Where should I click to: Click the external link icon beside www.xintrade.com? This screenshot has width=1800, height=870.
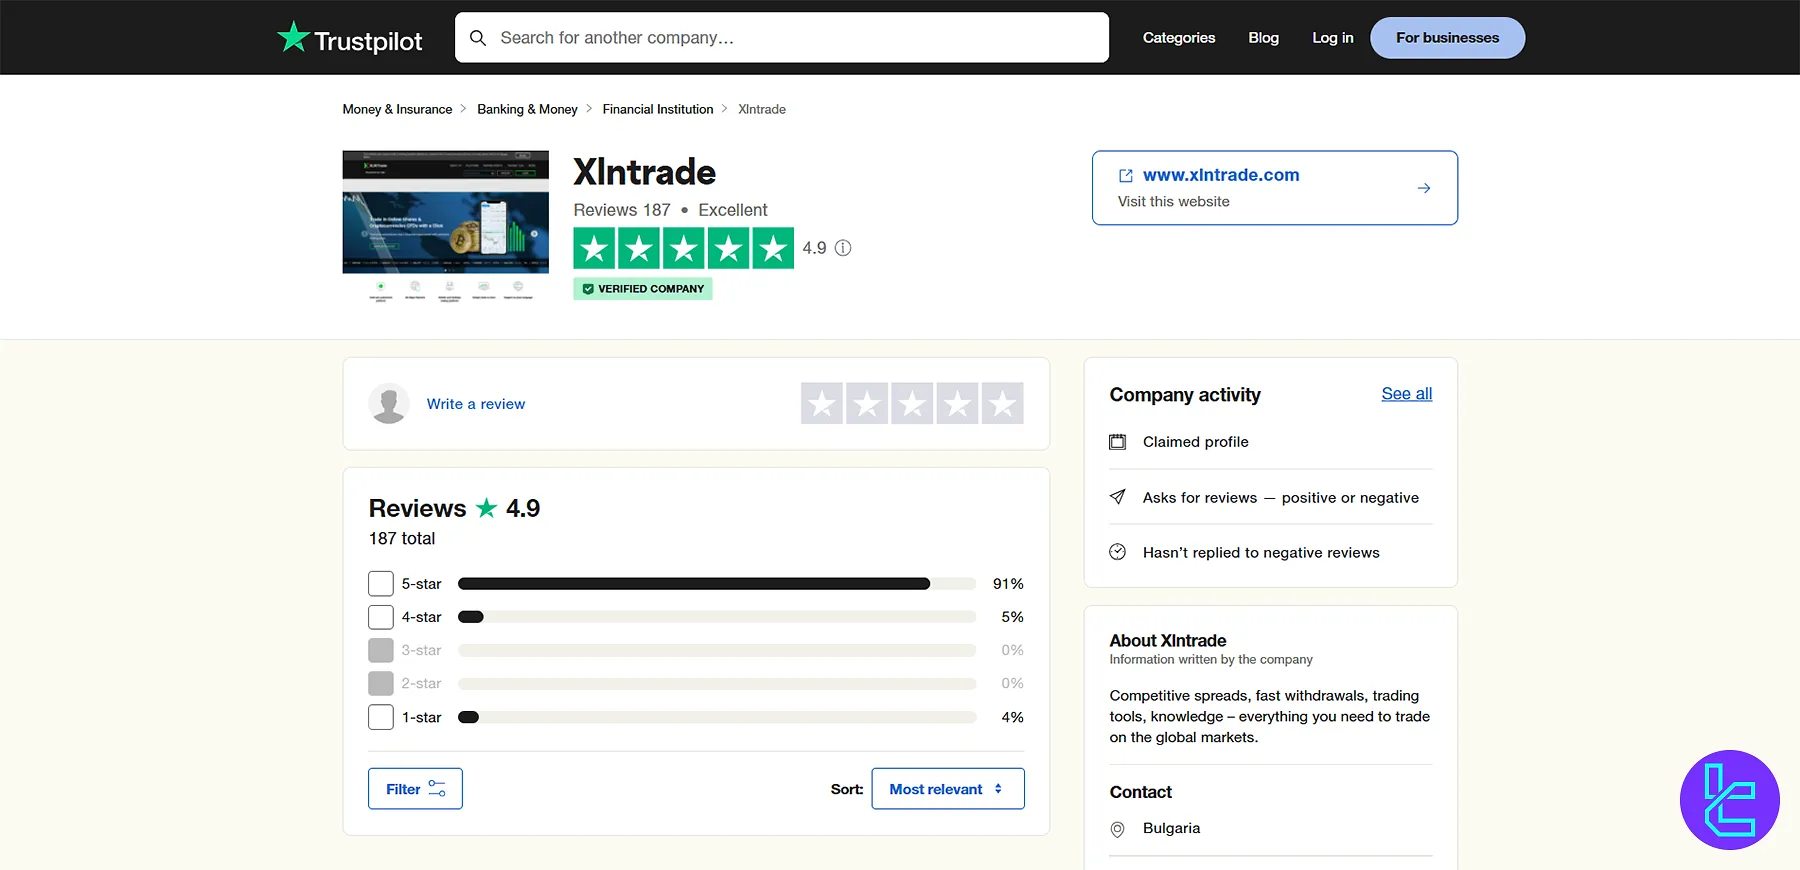pyautogui.click(x=1126, y=175)
